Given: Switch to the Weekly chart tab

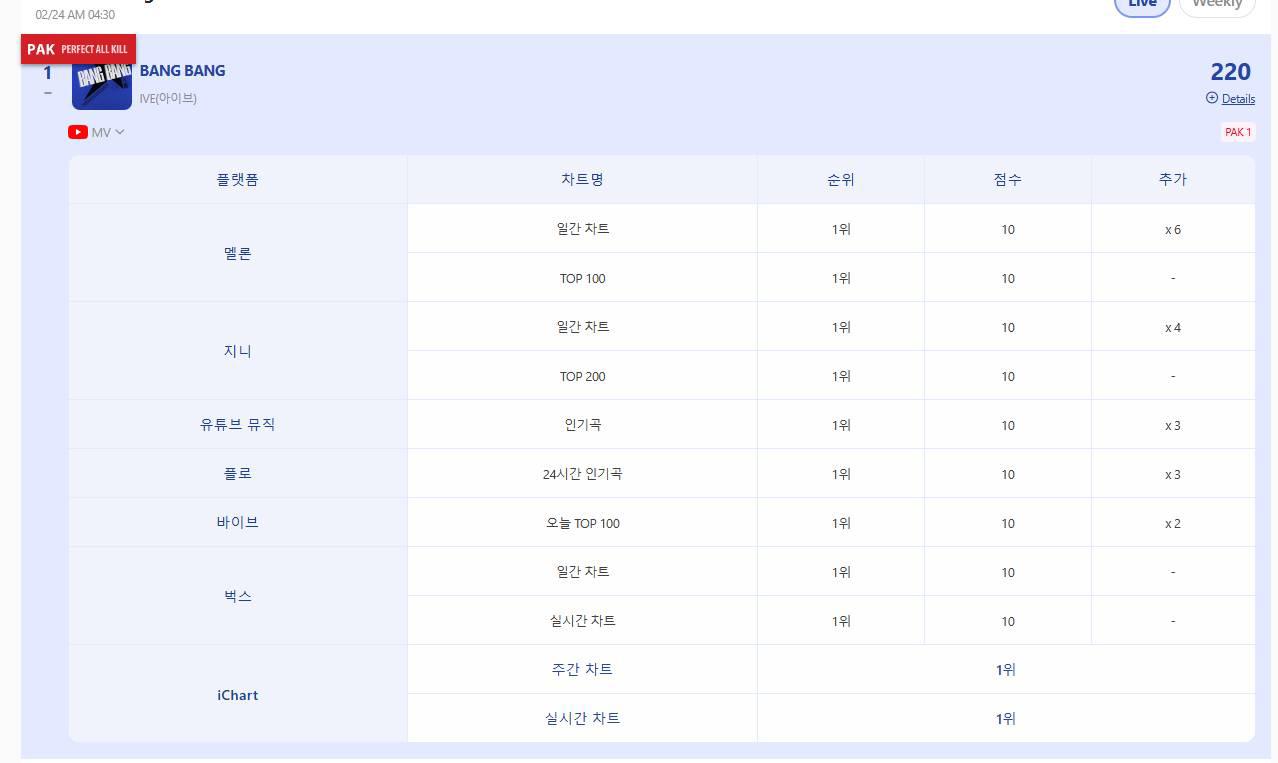Looking at the screenshot, I should [x=1217, y=5].
